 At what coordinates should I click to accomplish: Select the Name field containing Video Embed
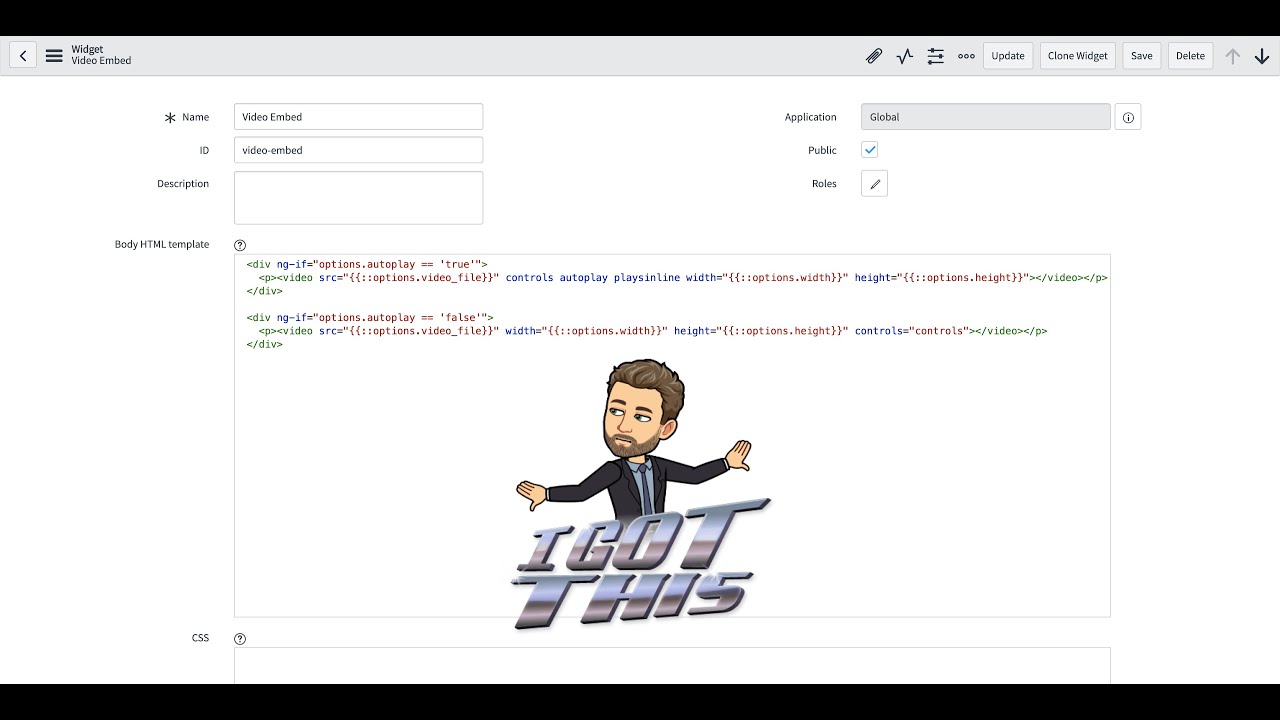pos(358,116)
